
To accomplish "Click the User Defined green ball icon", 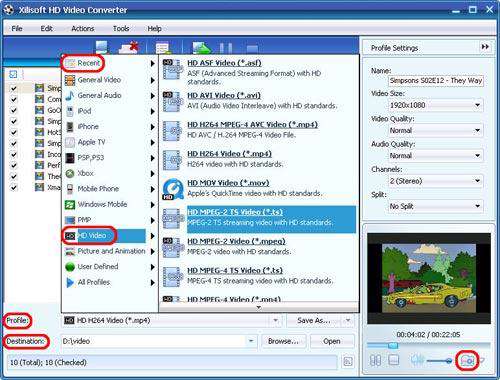I will (x=70, y=267).
